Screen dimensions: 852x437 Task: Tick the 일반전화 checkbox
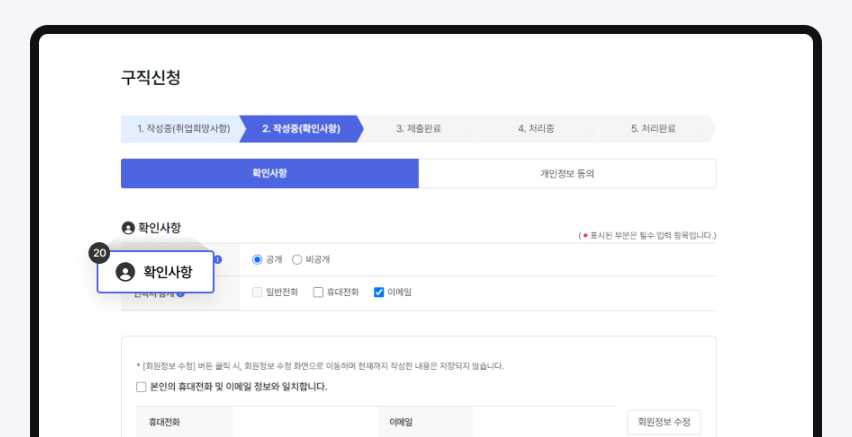point(257,292)
